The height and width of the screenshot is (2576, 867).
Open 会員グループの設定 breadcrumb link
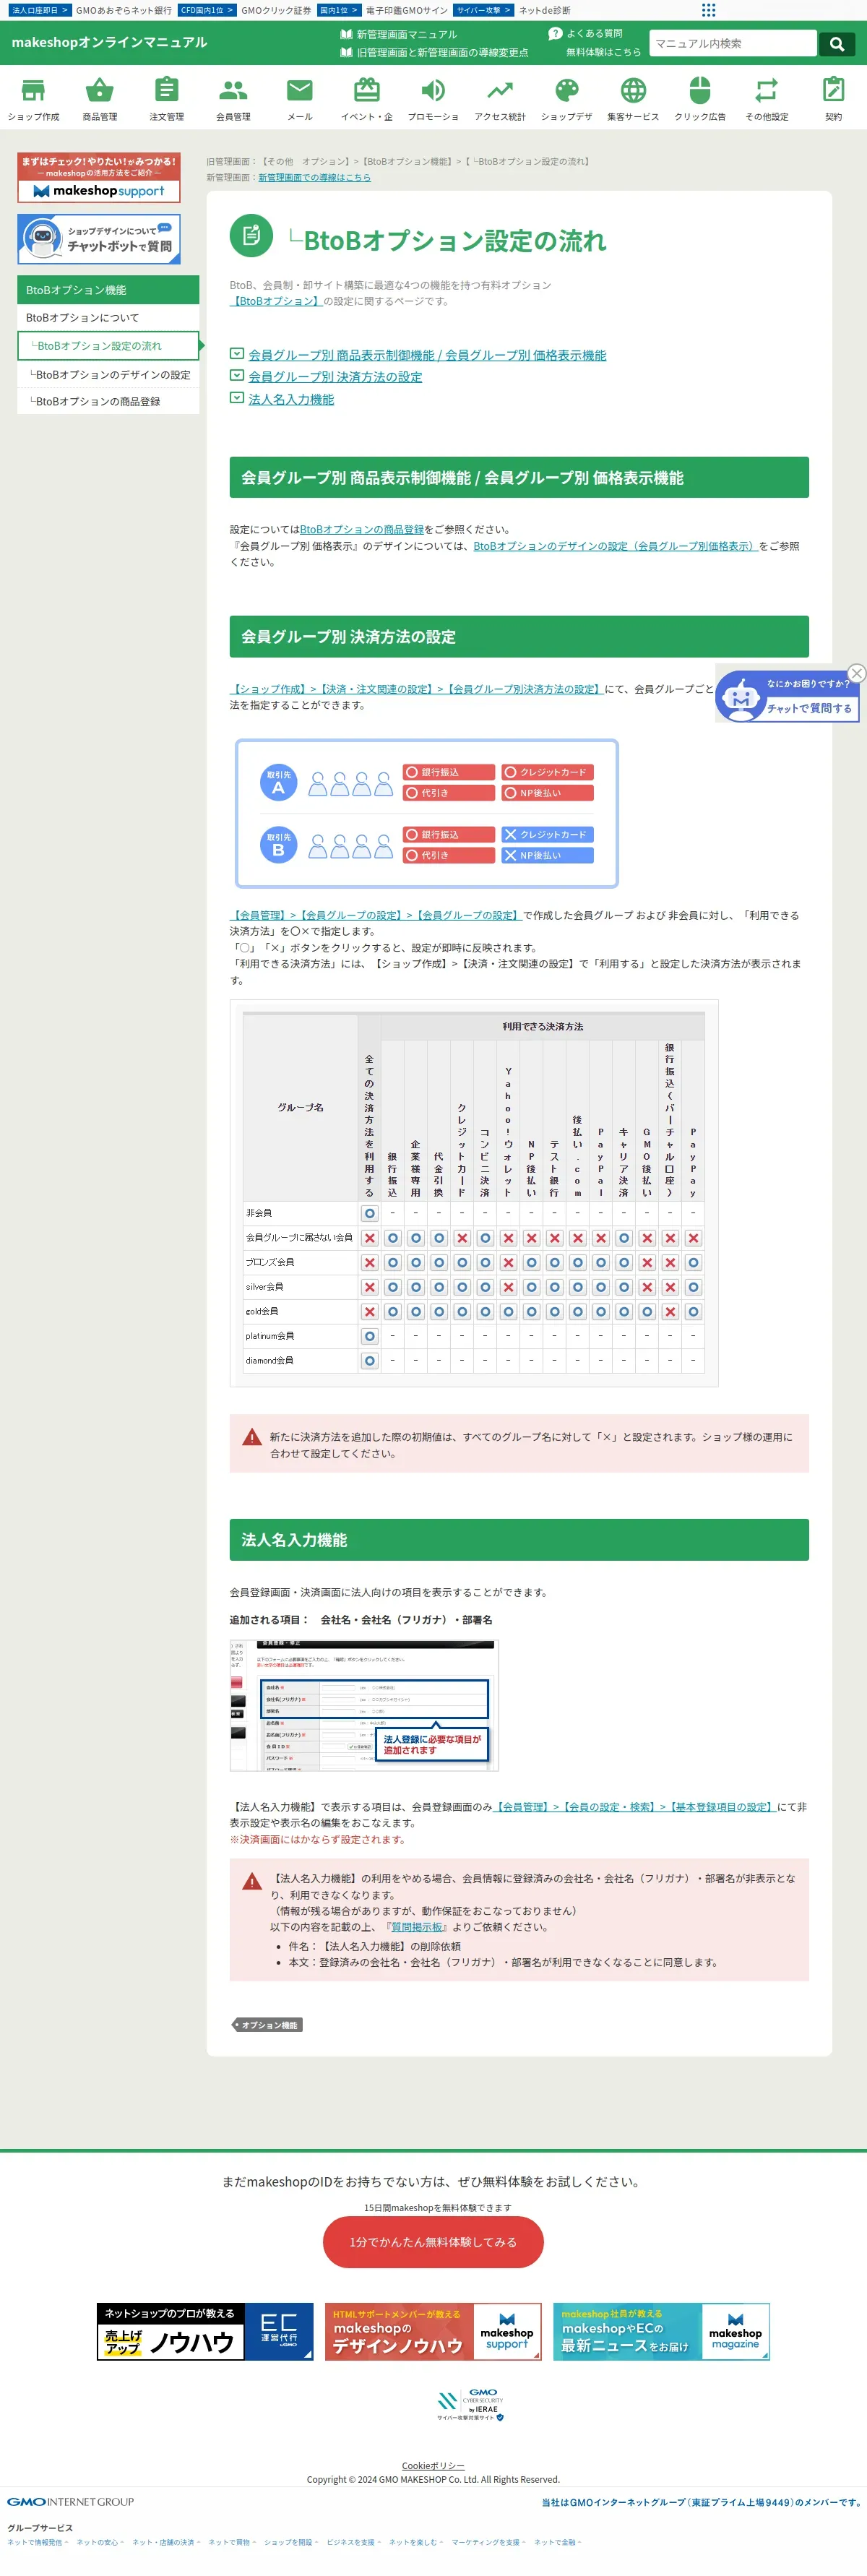click(376, 915)
